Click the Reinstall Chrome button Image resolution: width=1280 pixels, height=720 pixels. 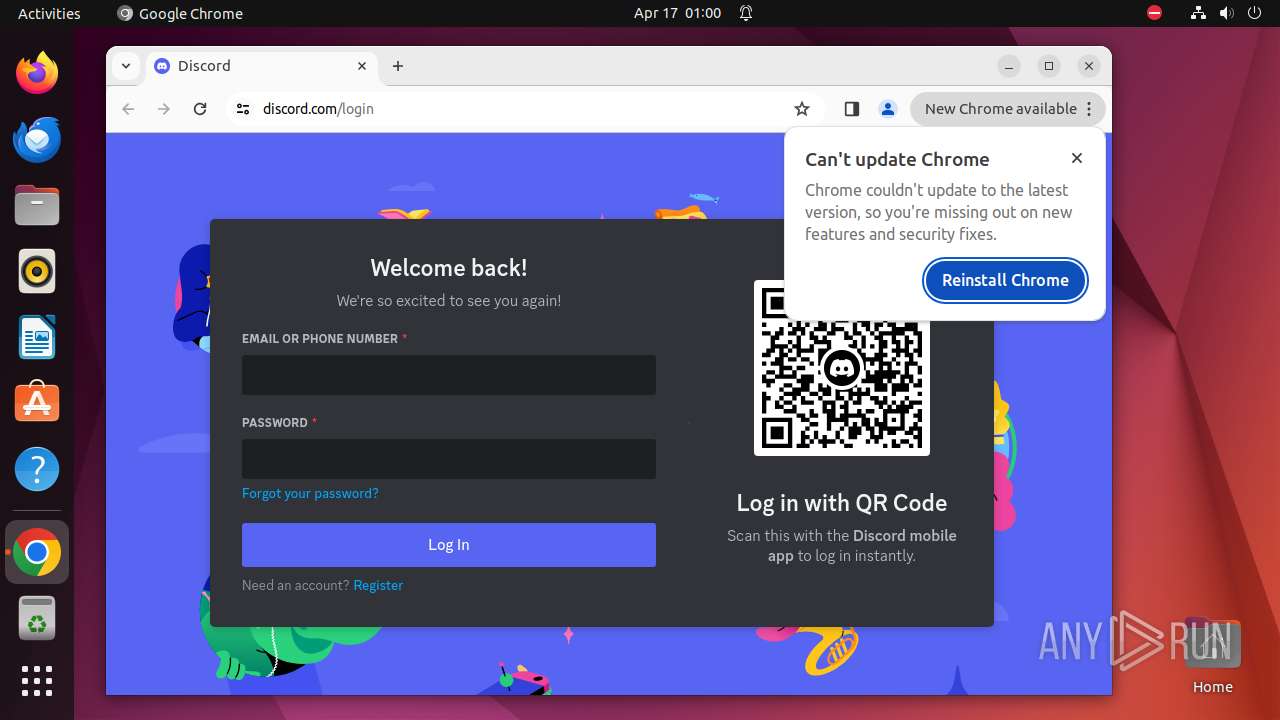coord(1005,280)
